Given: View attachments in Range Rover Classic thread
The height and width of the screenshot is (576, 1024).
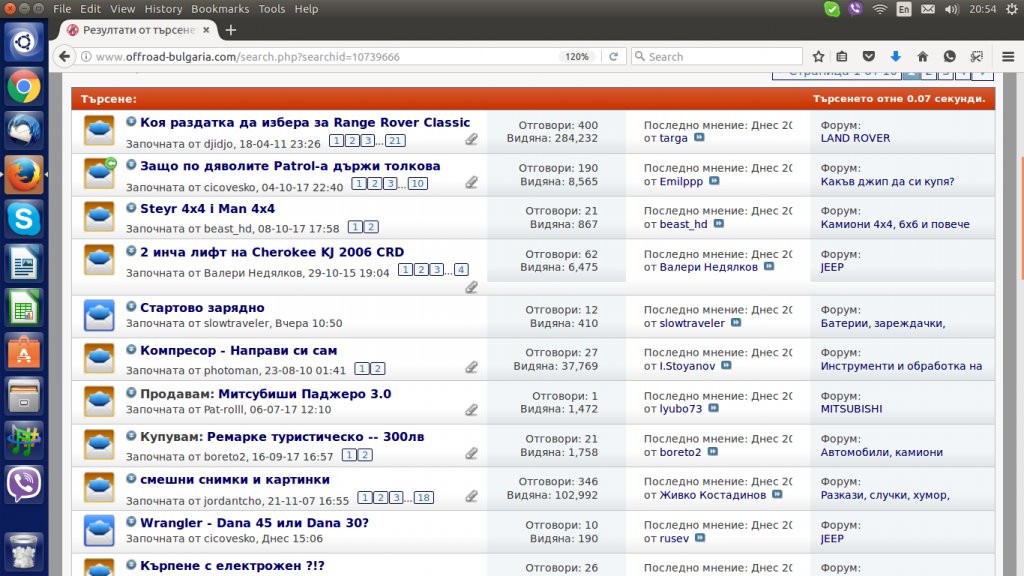Looking at the screenshot, I should tap(472, 139).
